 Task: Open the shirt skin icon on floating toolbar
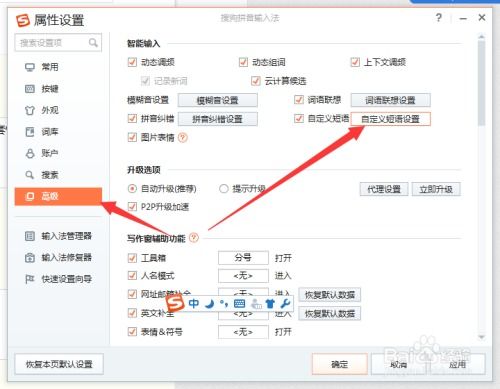pyautogui.click(x=270, y=304)
